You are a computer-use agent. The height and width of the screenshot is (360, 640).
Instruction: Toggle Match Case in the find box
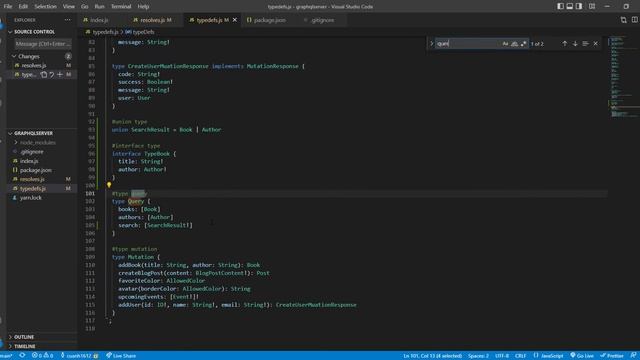505,44
